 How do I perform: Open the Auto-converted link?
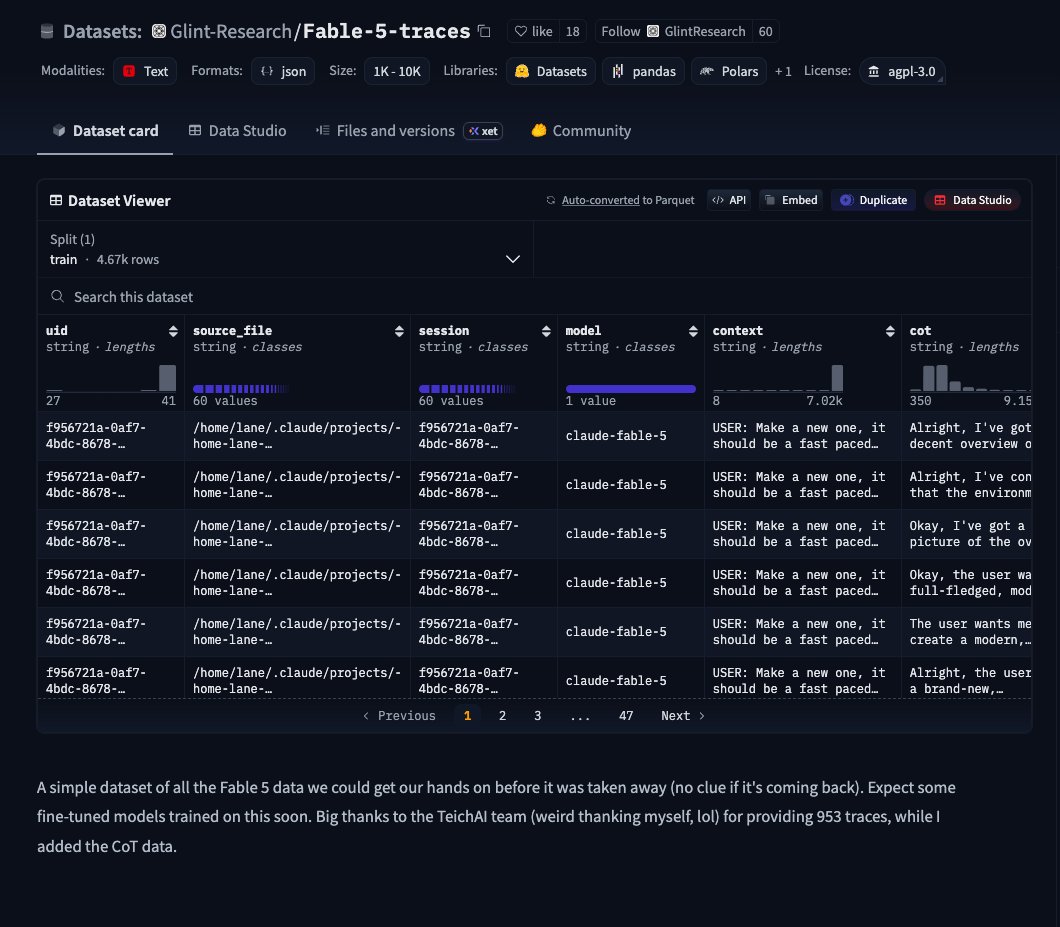pyautogui.click(x=600, y=200)
